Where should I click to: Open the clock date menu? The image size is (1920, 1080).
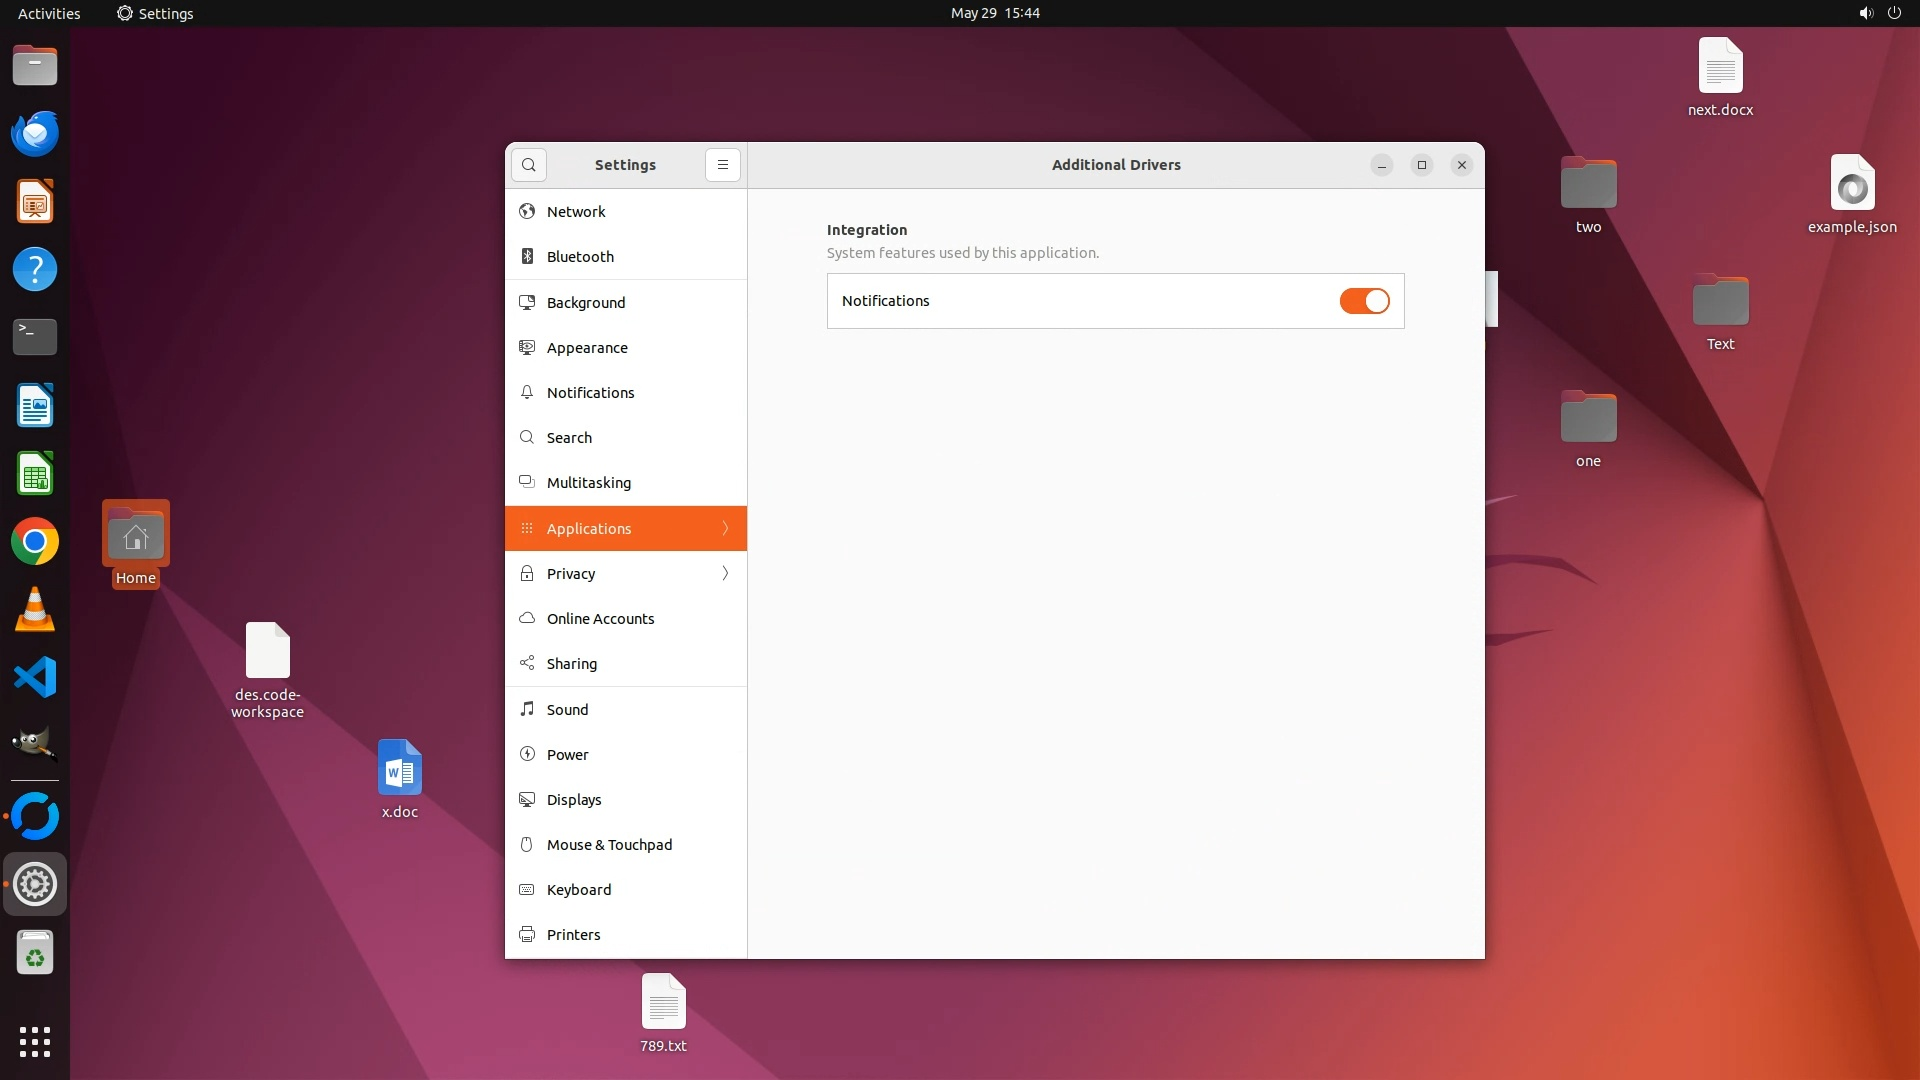(x=994, y=13)
